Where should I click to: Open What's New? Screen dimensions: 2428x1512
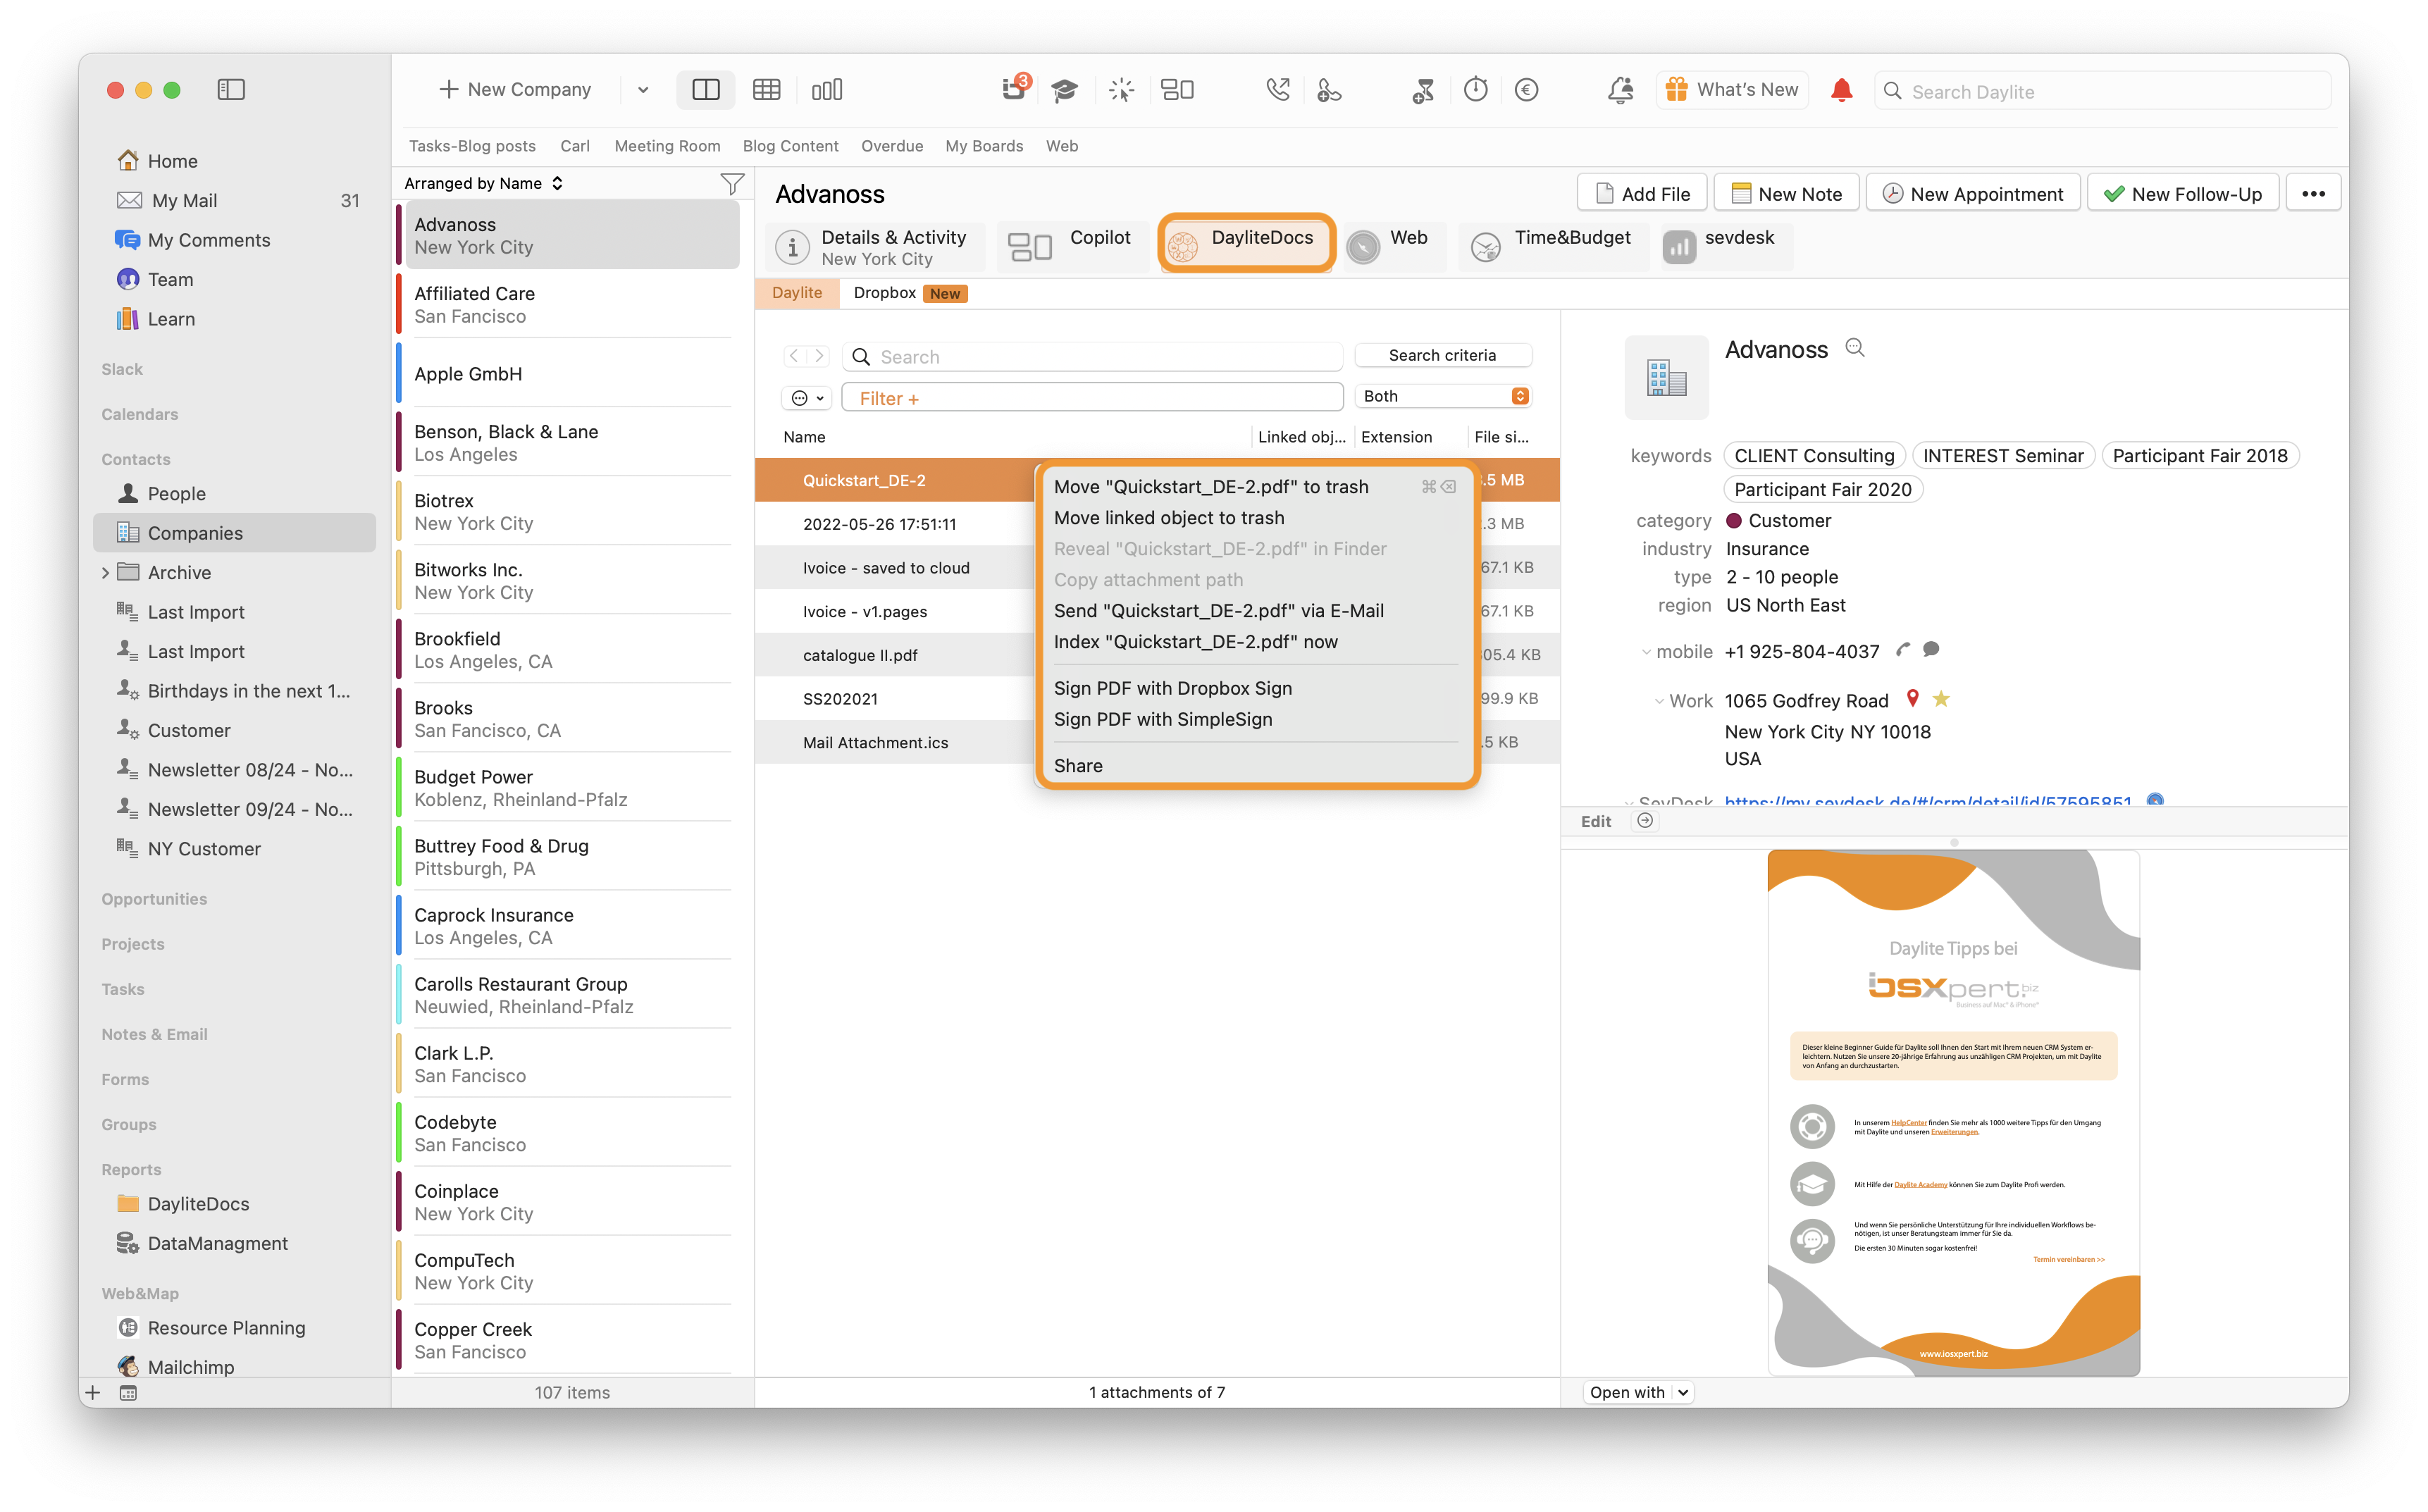pos(1732,90)
